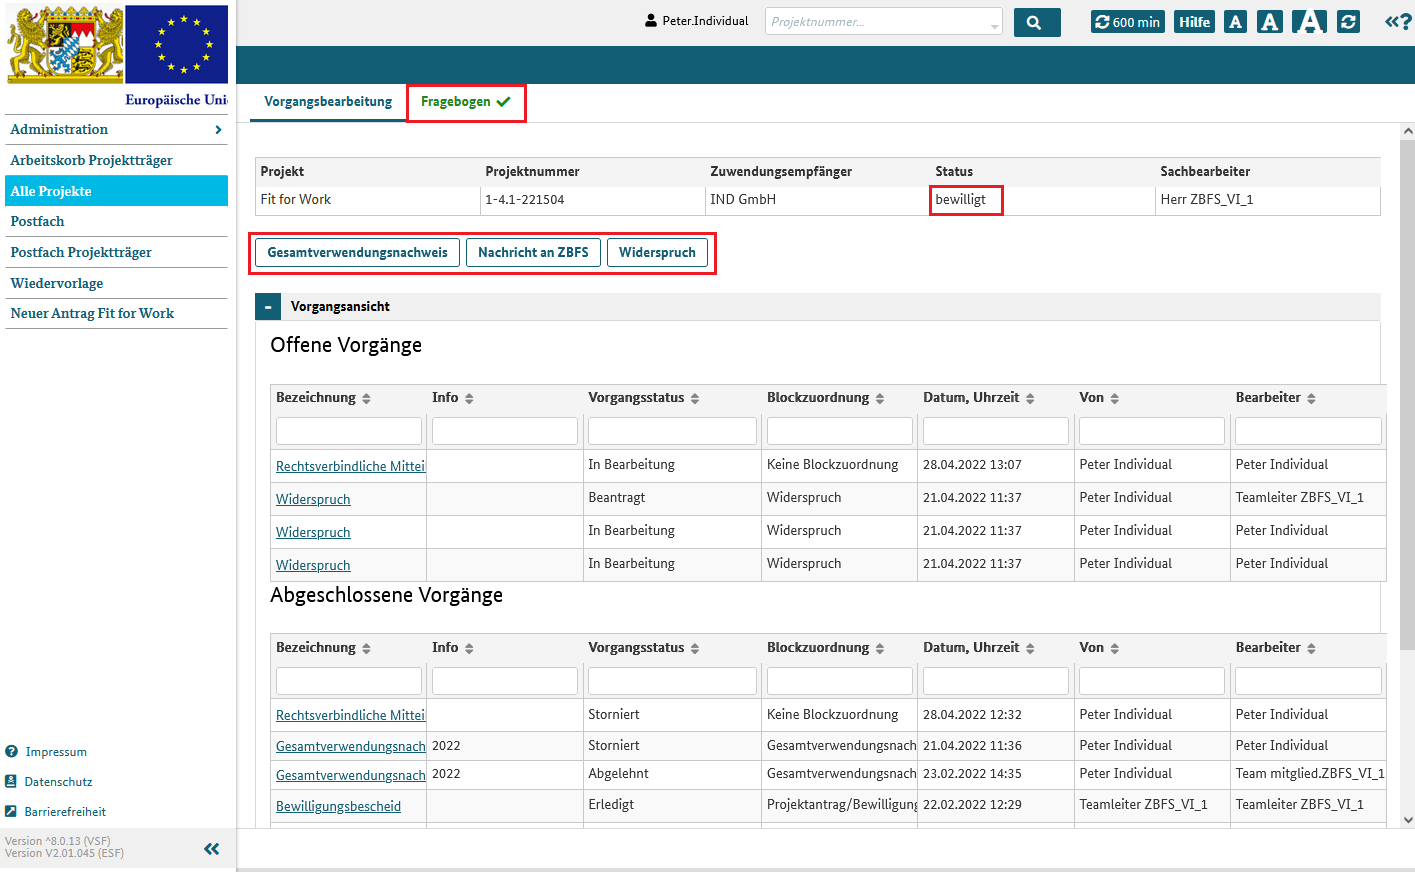Collapse the Vorgangsansicht section
The width and height of the screenshot is (1415, 872).
pyautogui.click(x=268, y=307)
